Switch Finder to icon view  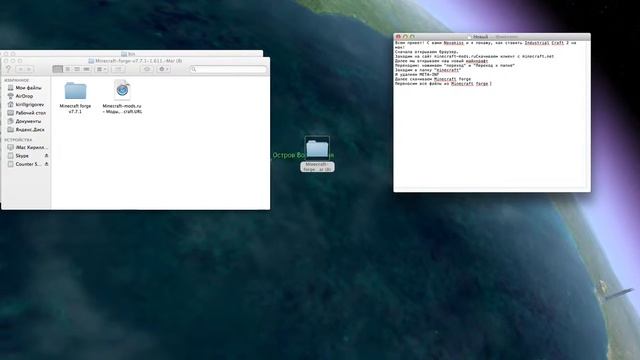58,69
